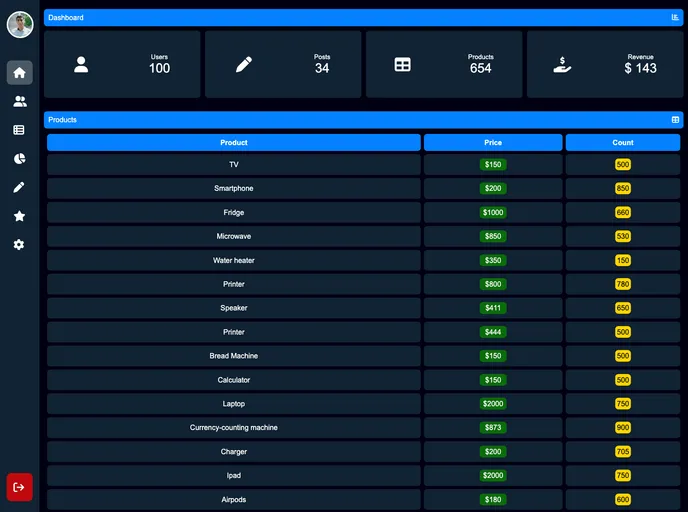Open the star favorites icon in sidebar

(19, 216)
